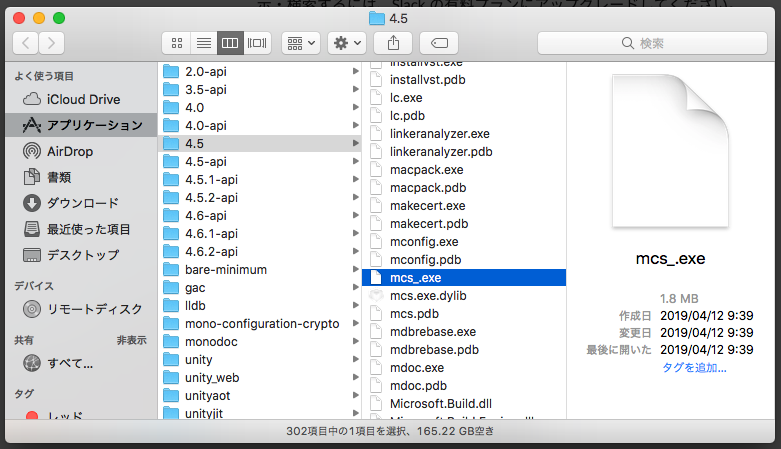Select the linkeranalyzer.exe file
781x449 pixels.
pyautogui.click(x=464, y=134)
